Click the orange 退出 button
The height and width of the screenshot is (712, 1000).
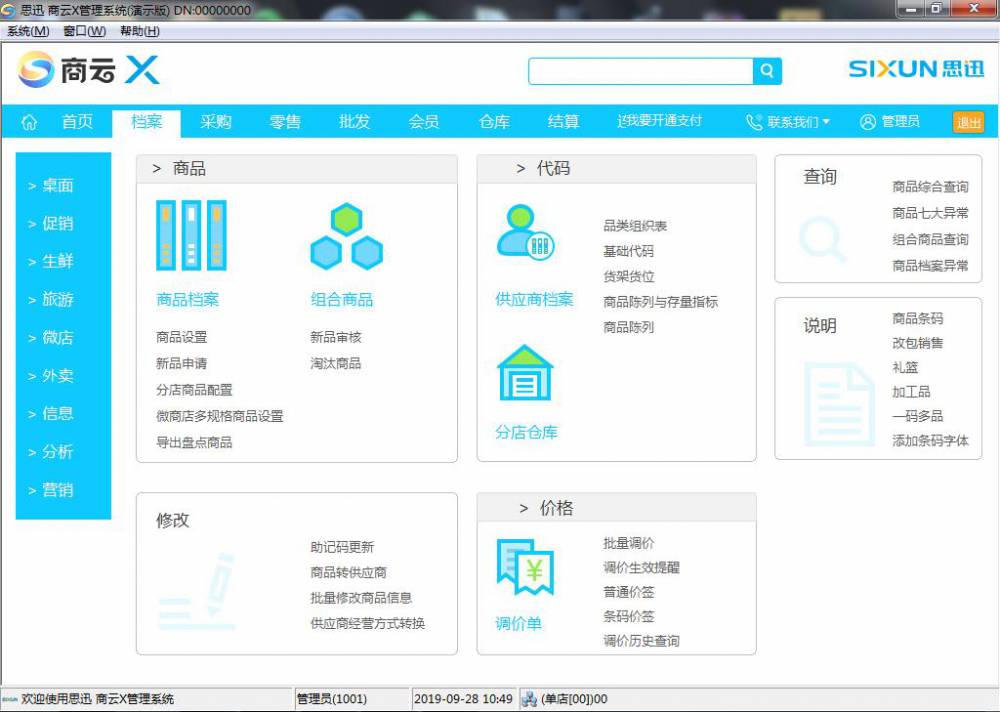click(x=968, y=122)
